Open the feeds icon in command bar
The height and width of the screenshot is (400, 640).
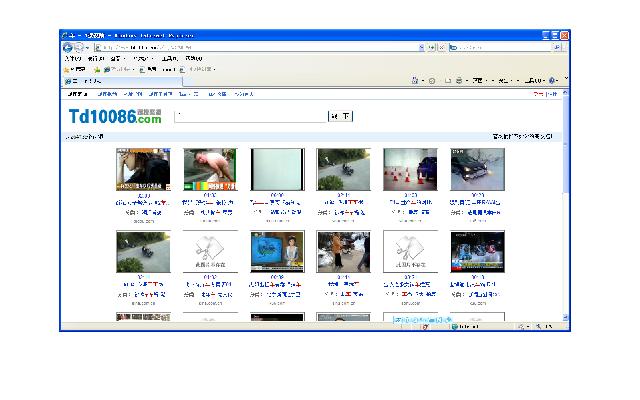click(432, 81)
